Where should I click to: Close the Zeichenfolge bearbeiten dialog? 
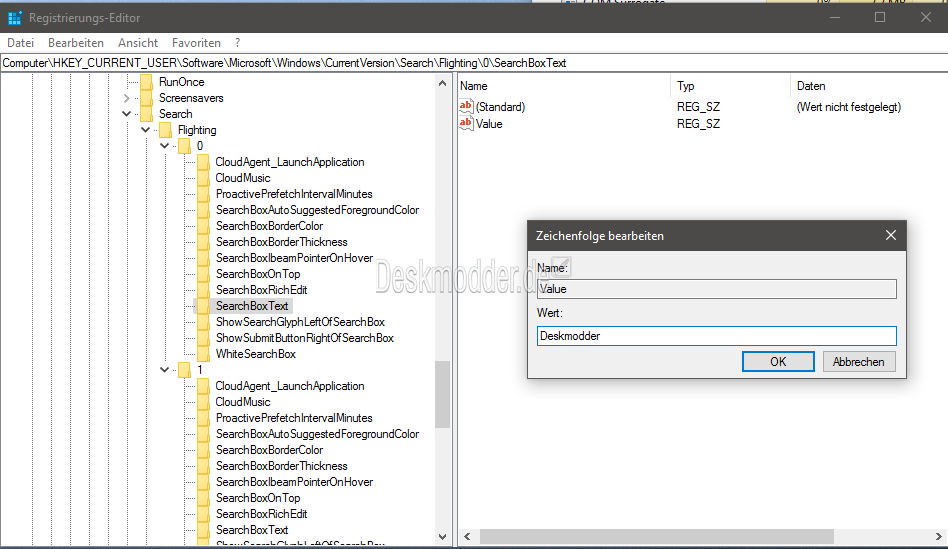[891, 235]
